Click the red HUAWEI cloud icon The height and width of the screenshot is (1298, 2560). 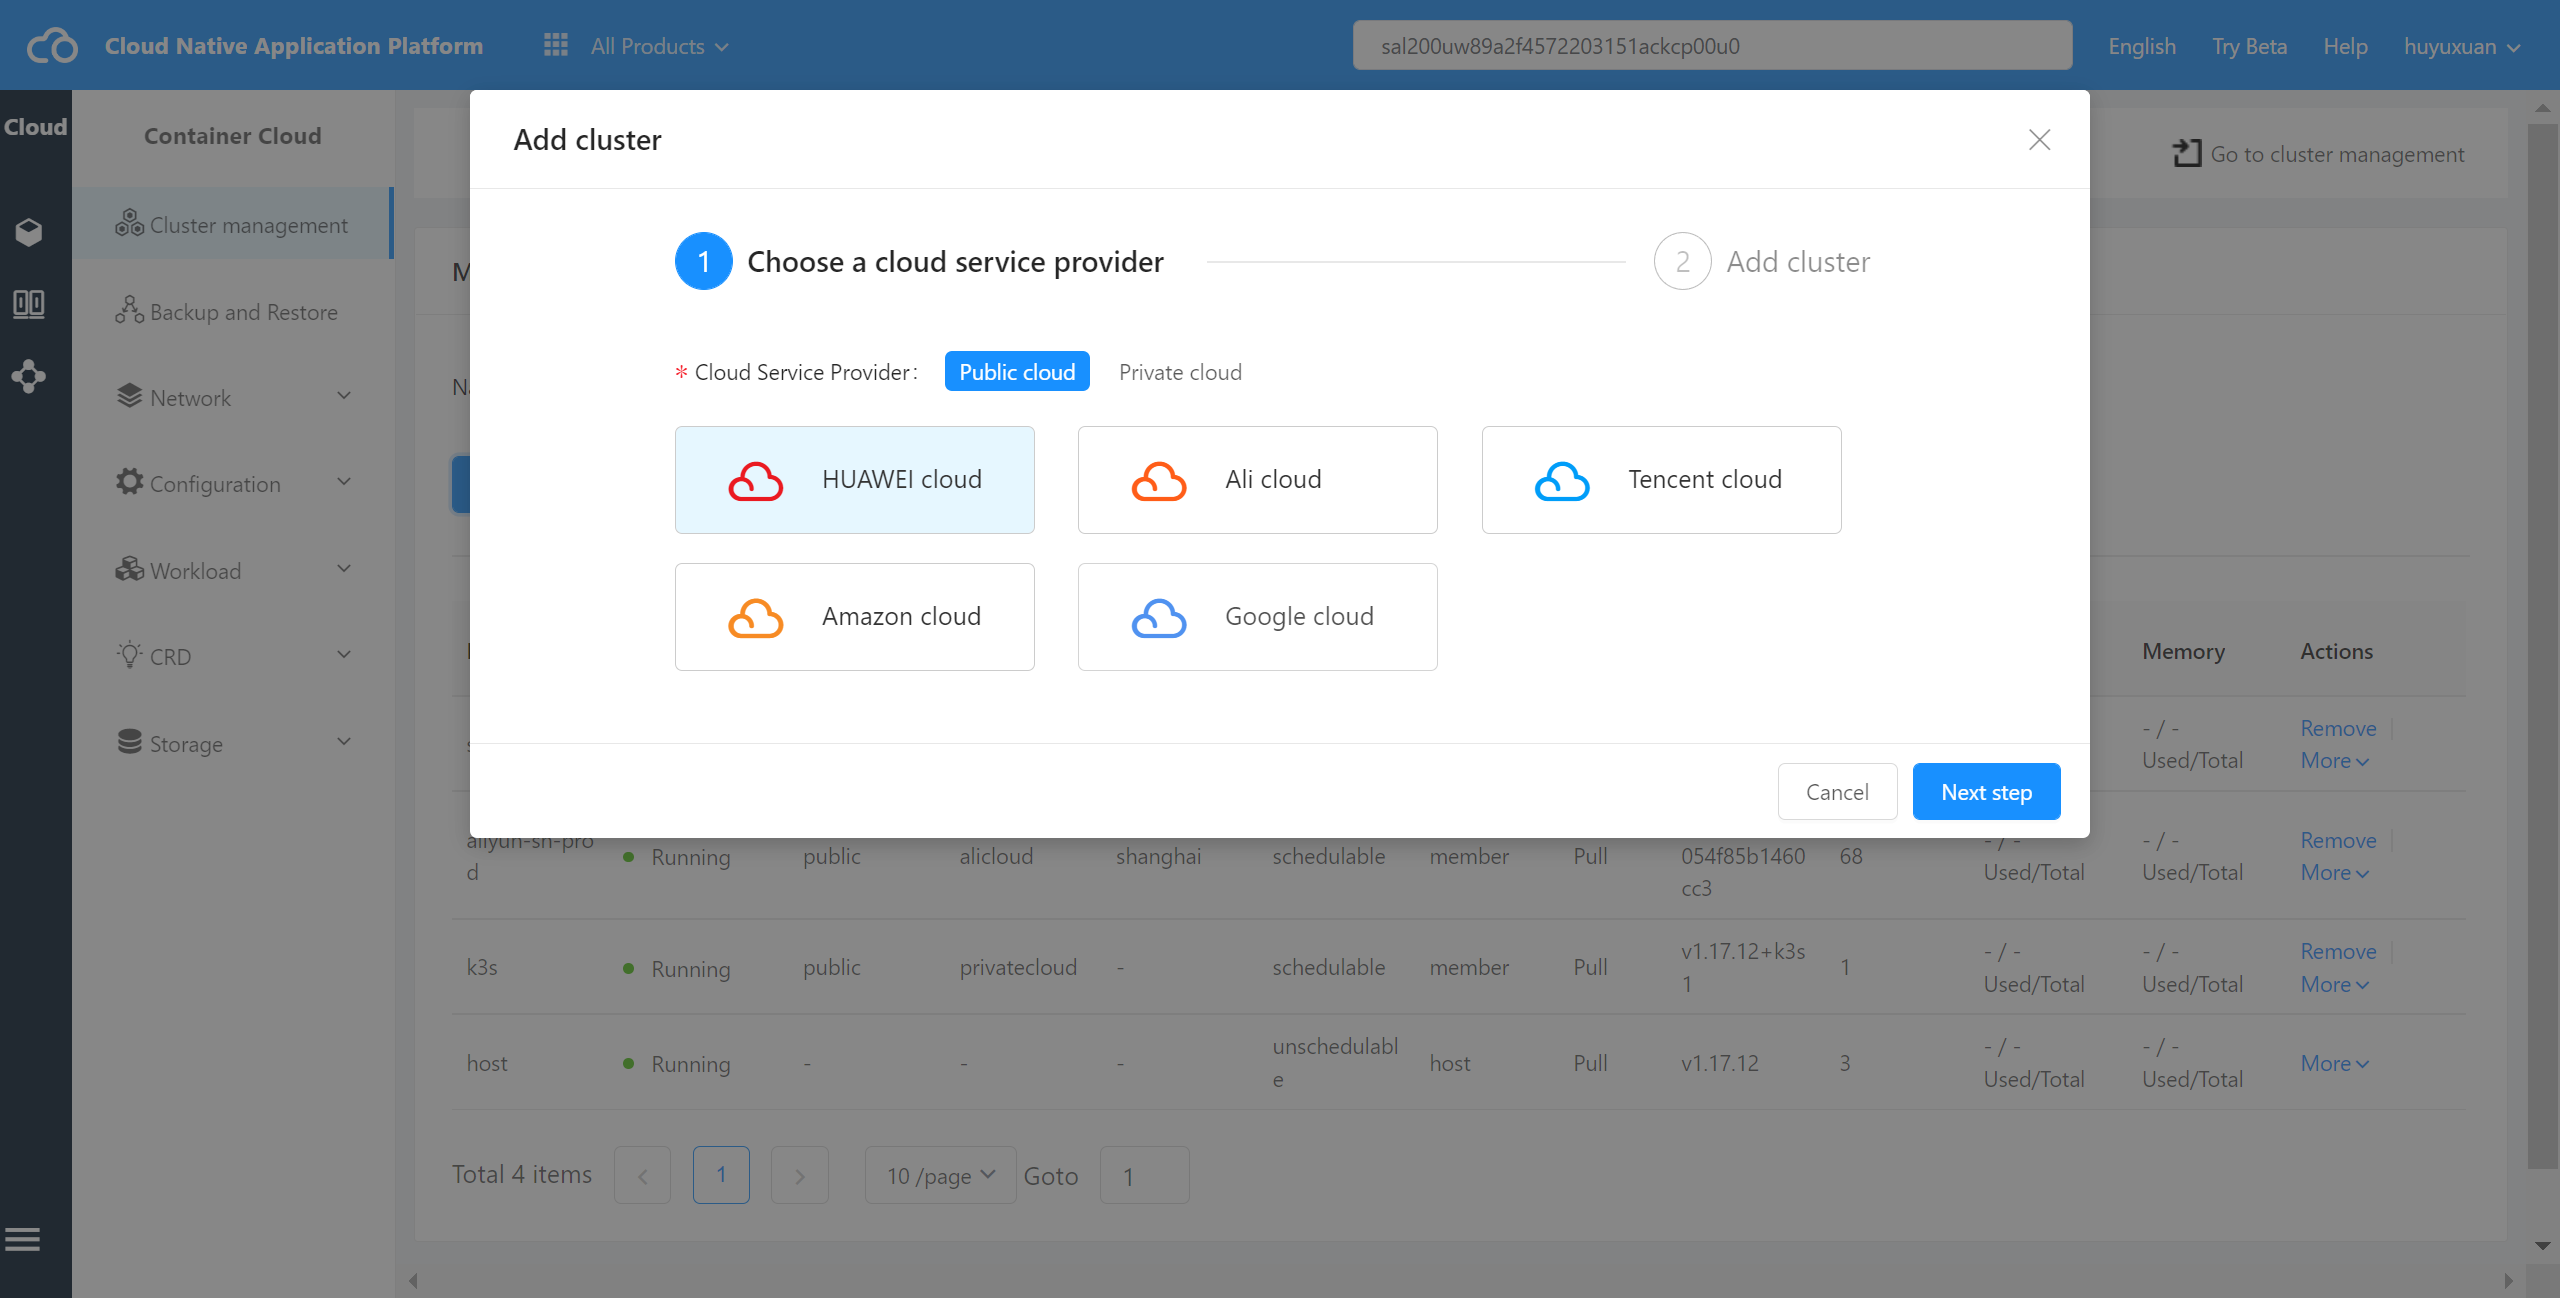[756, 481]
